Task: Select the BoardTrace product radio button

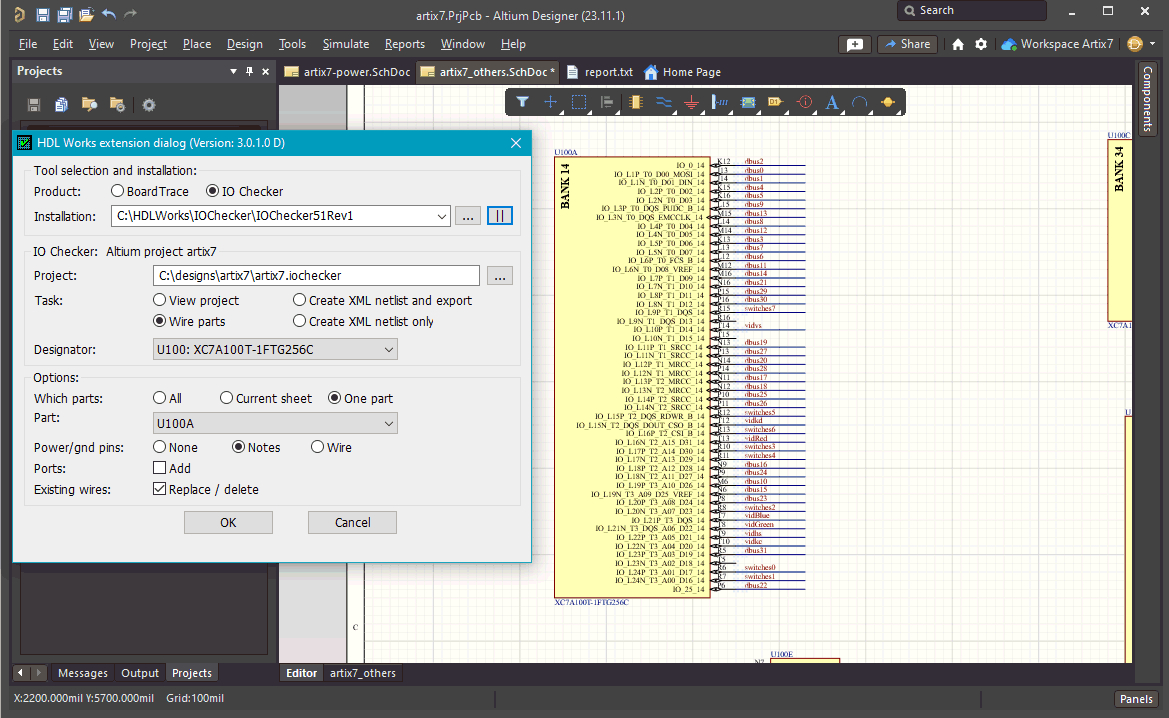Action: [x=118, y=191]
